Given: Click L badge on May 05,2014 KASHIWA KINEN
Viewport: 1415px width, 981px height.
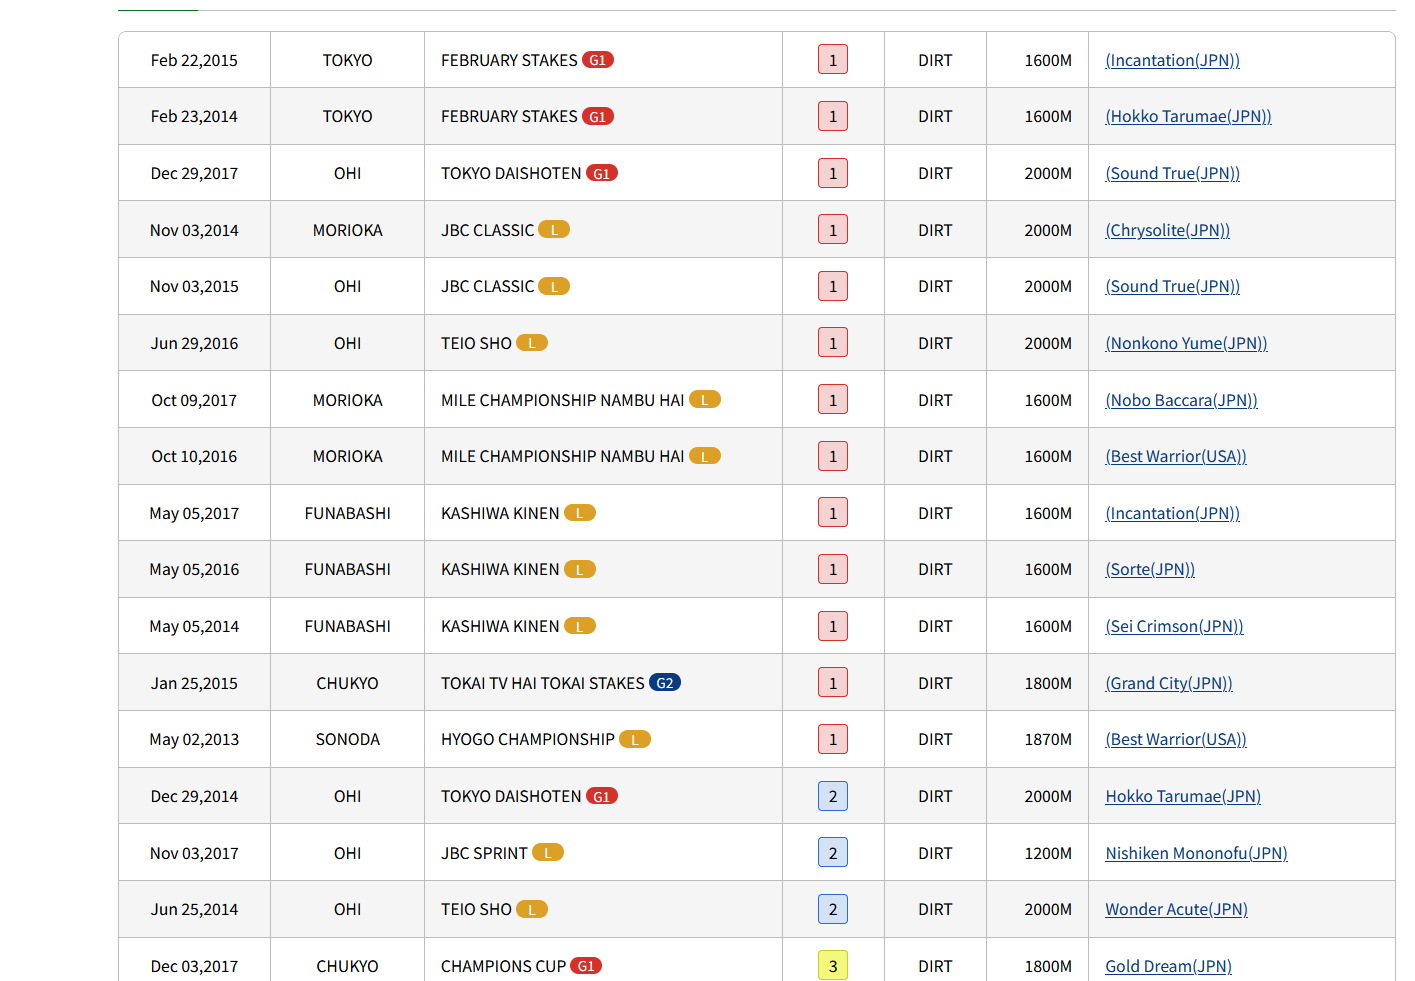Looking at the screenshot, I should (580, 626).
